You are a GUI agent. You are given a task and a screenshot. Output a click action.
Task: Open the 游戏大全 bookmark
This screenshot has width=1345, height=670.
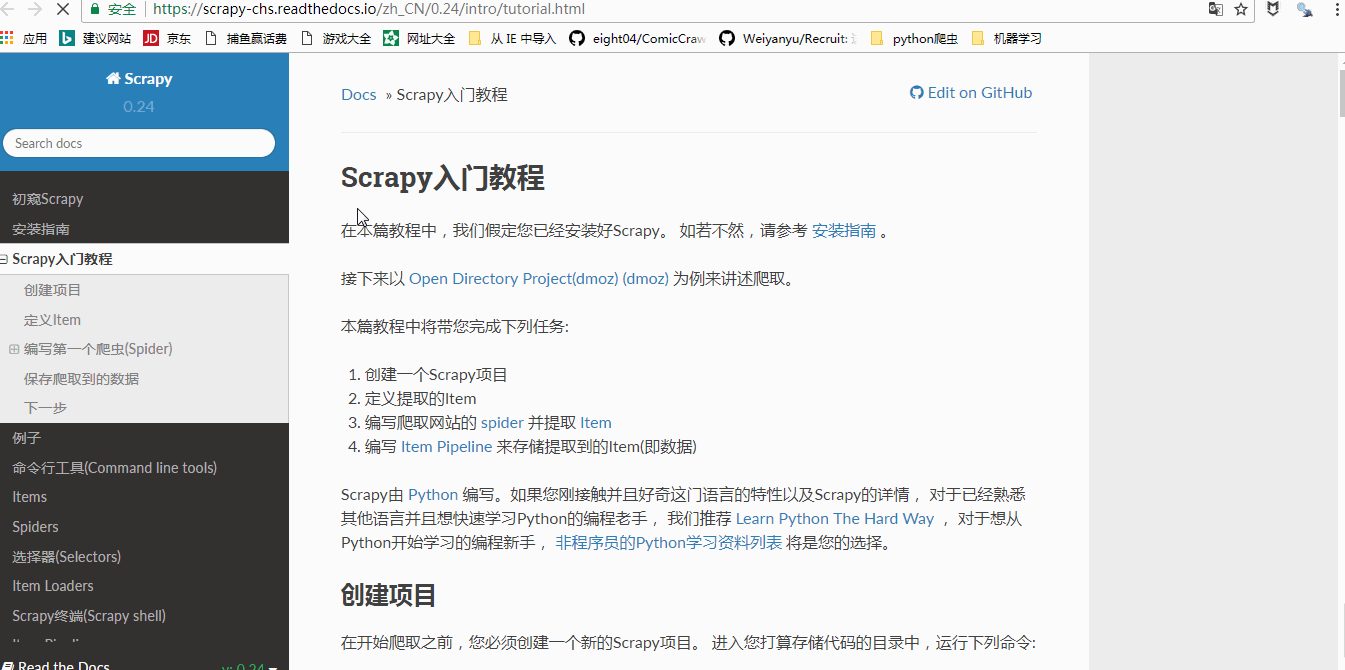[335, 38]
